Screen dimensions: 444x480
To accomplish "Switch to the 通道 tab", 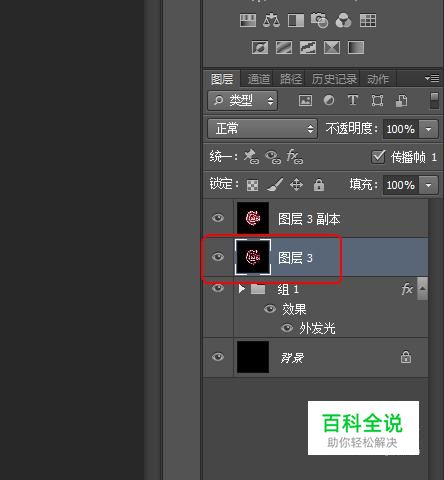I will pos(258,79).
